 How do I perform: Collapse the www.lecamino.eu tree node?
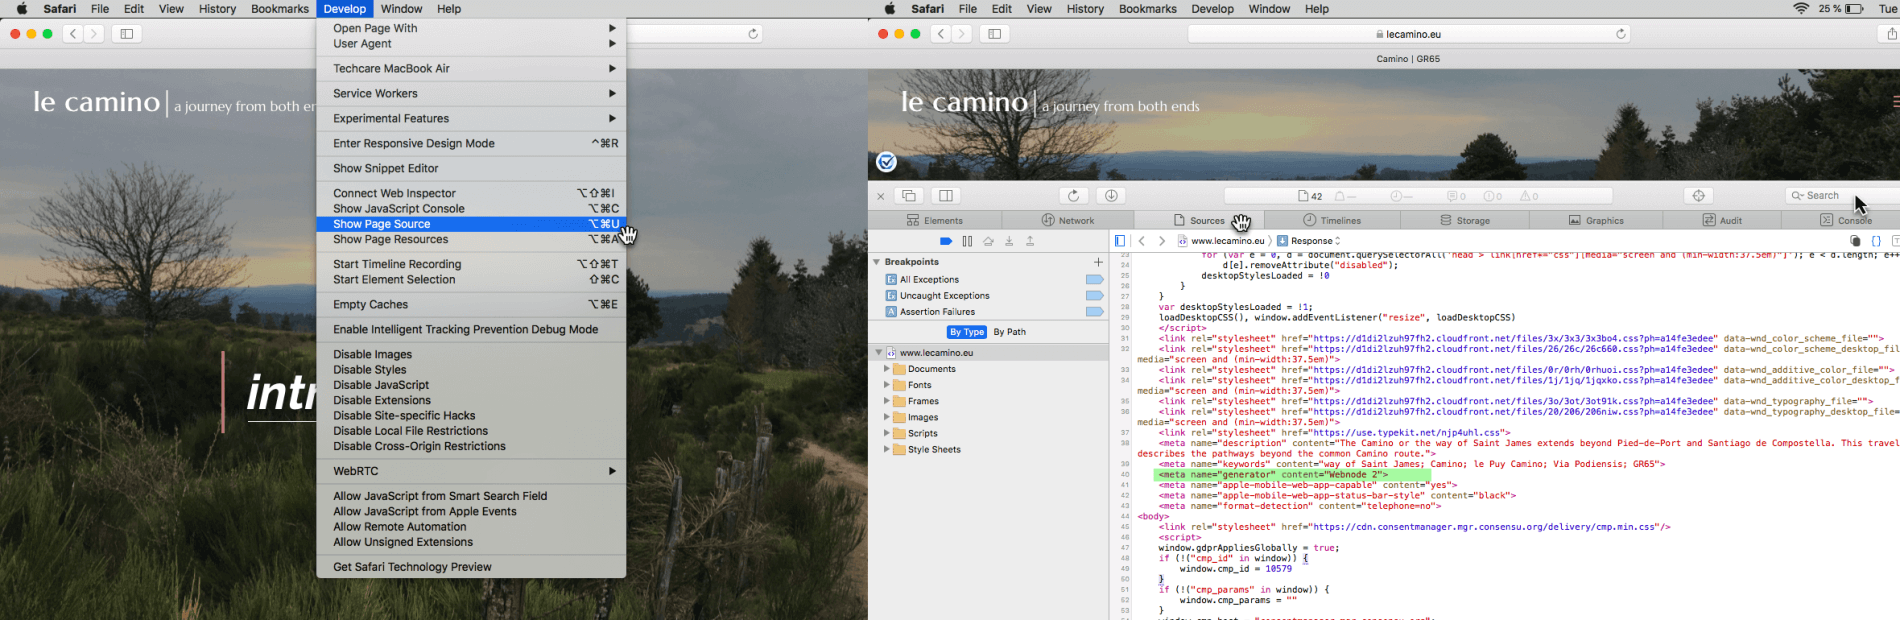click(x=879, y=353)
